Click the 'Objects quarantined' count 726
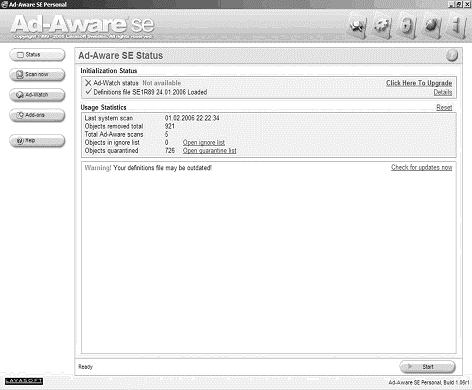Viewport: 472px width, 390px height. [x=170, y=151]
